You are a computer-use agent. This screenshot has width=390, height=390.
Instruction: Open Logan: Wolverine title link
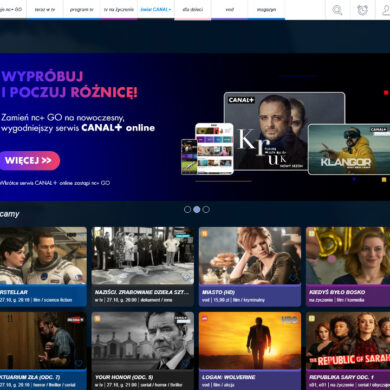click(x=229, y=377)
